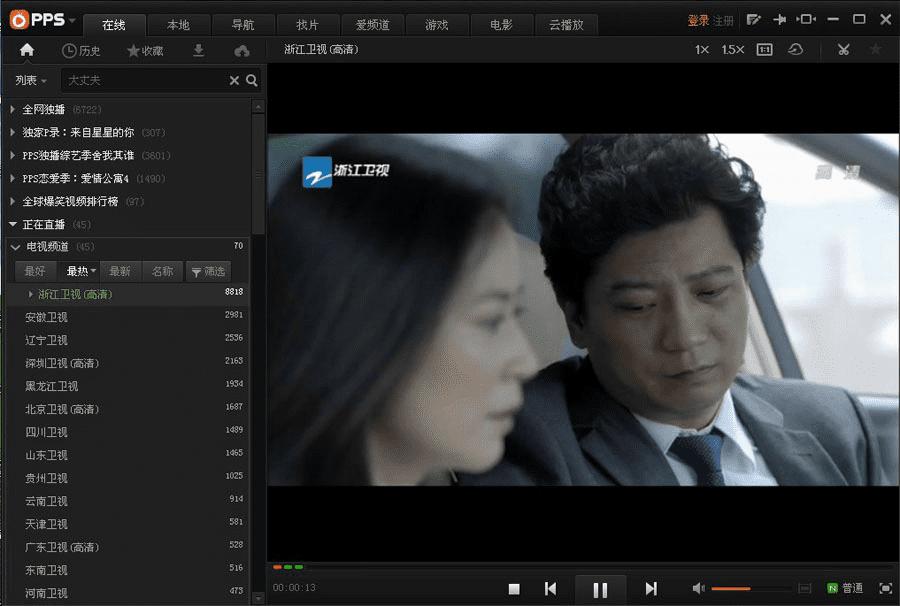Open the favorites list

point(145,51)
